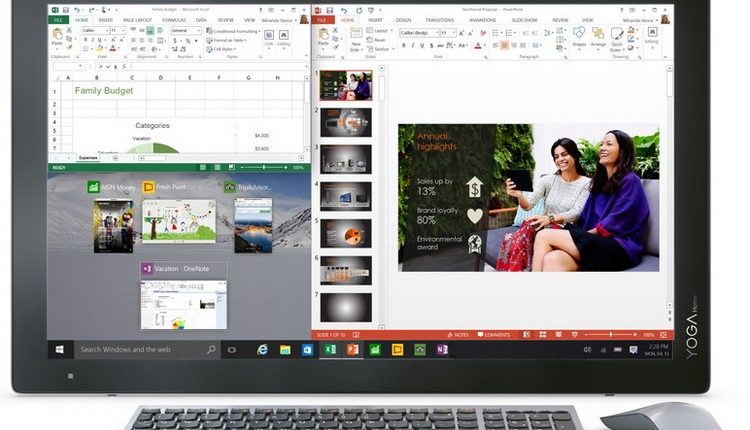
Task: Click the Paste icon in Excel
Action: [59, 36]
